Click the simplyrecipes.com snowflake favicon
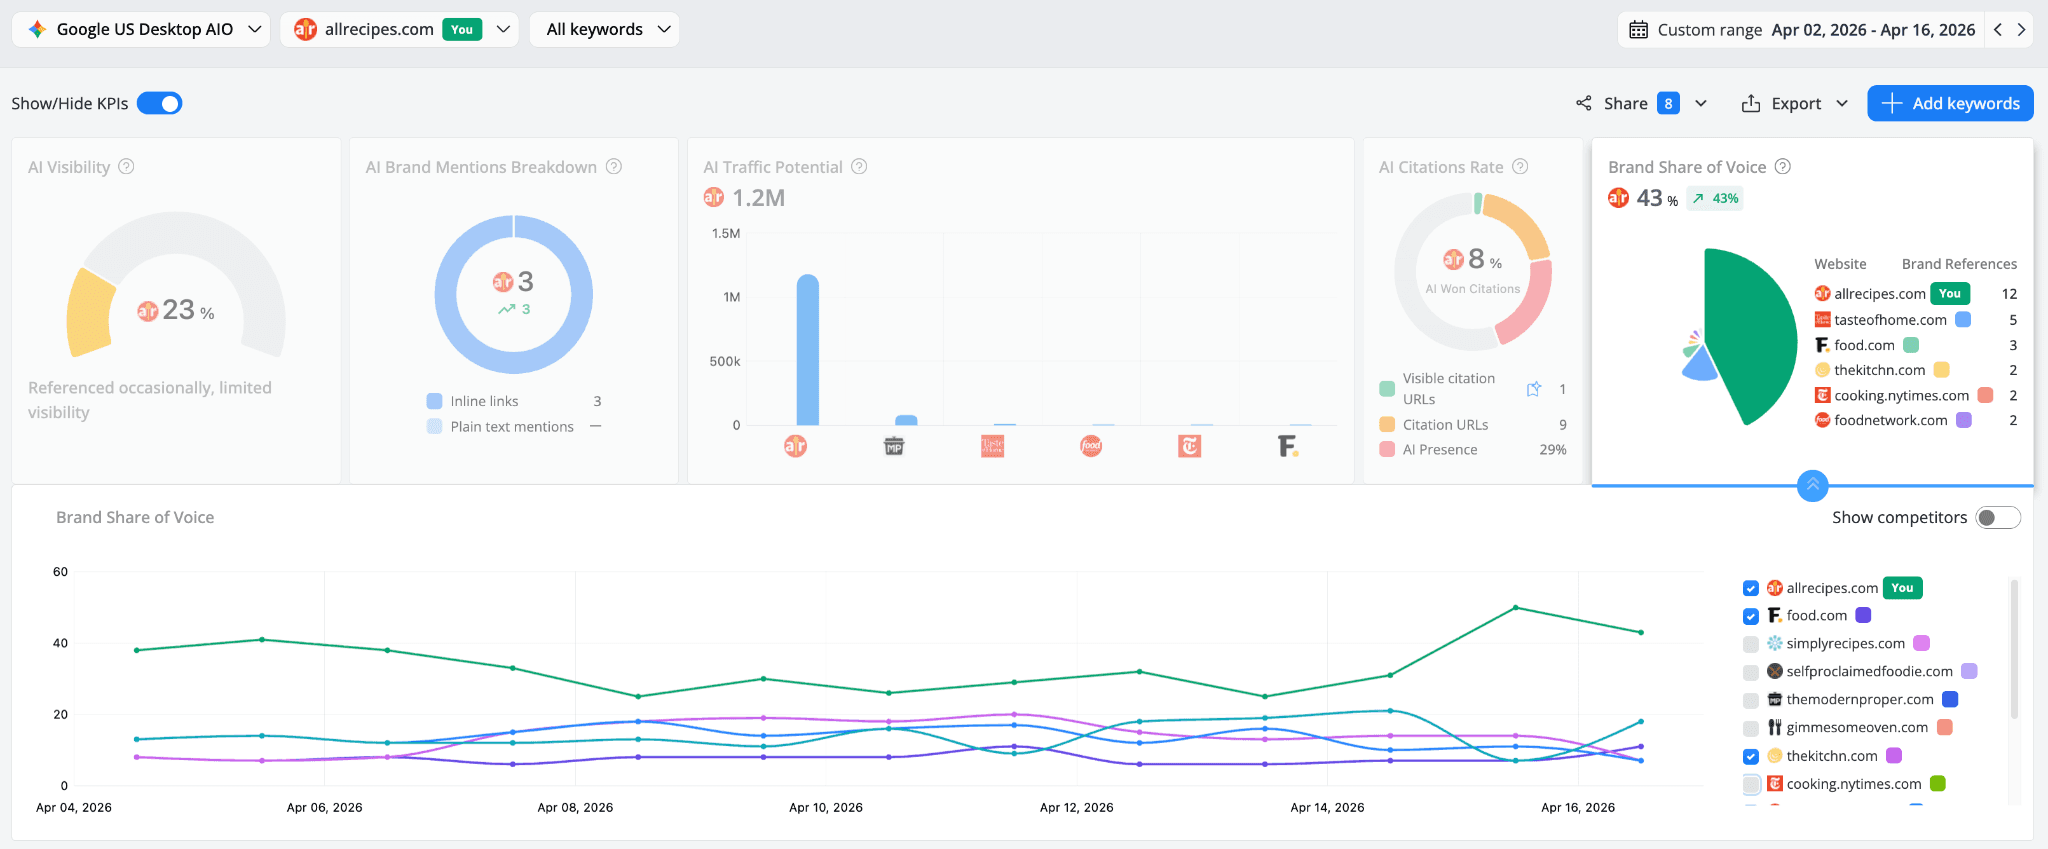 pyautogui.click(x=1775, y=643)
